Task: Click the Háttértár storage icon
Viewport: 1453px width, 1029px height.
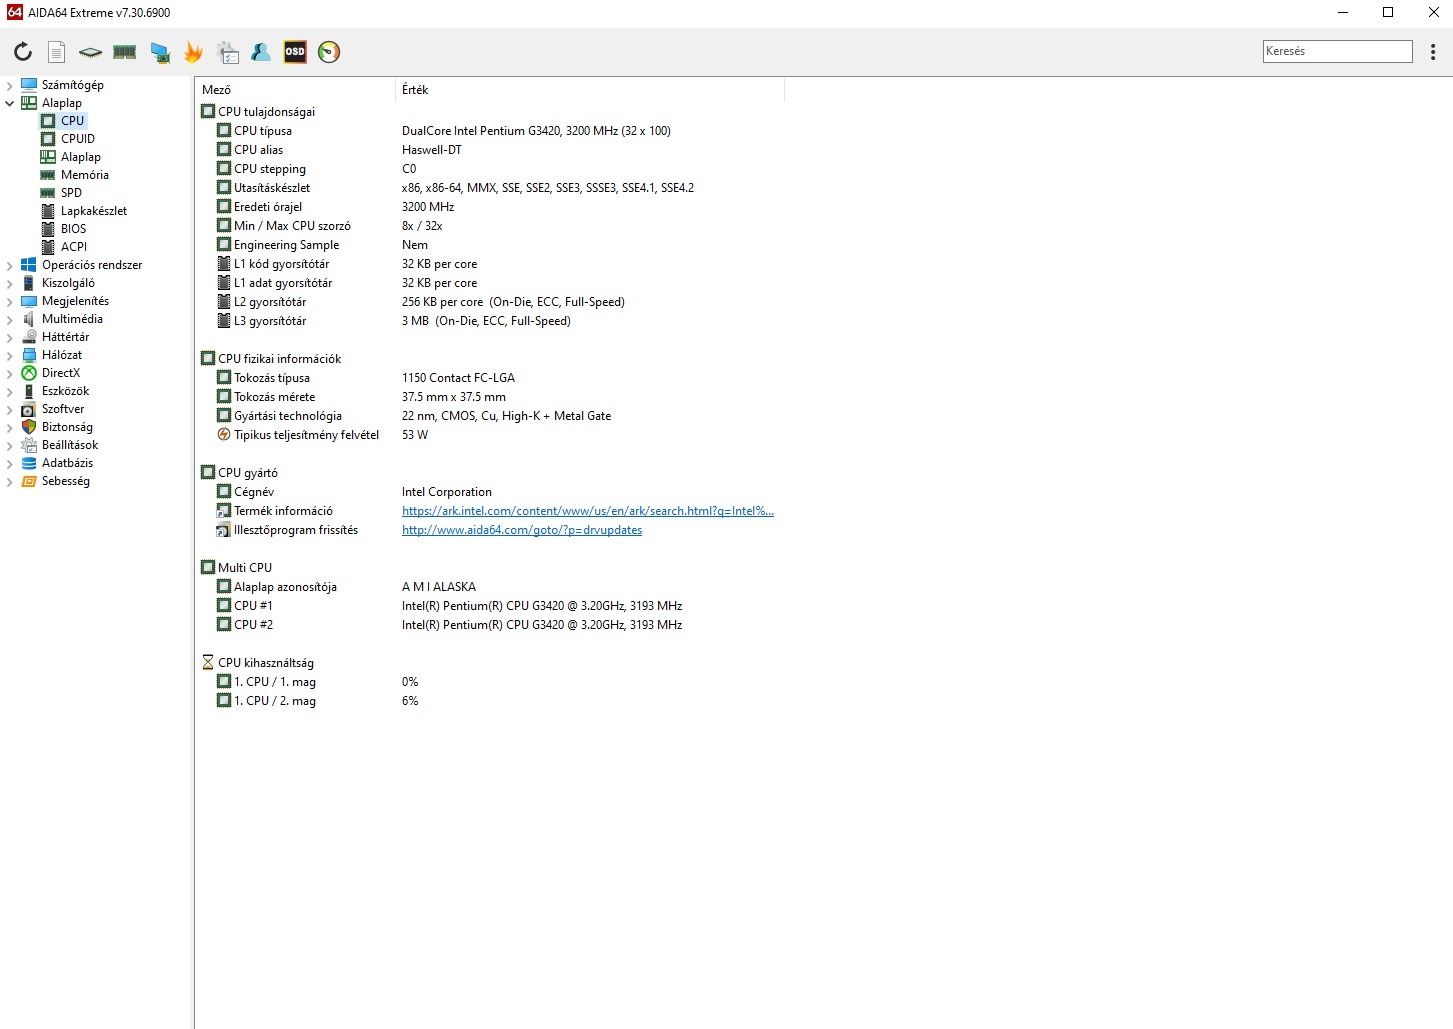Action: tap(29, 337)
